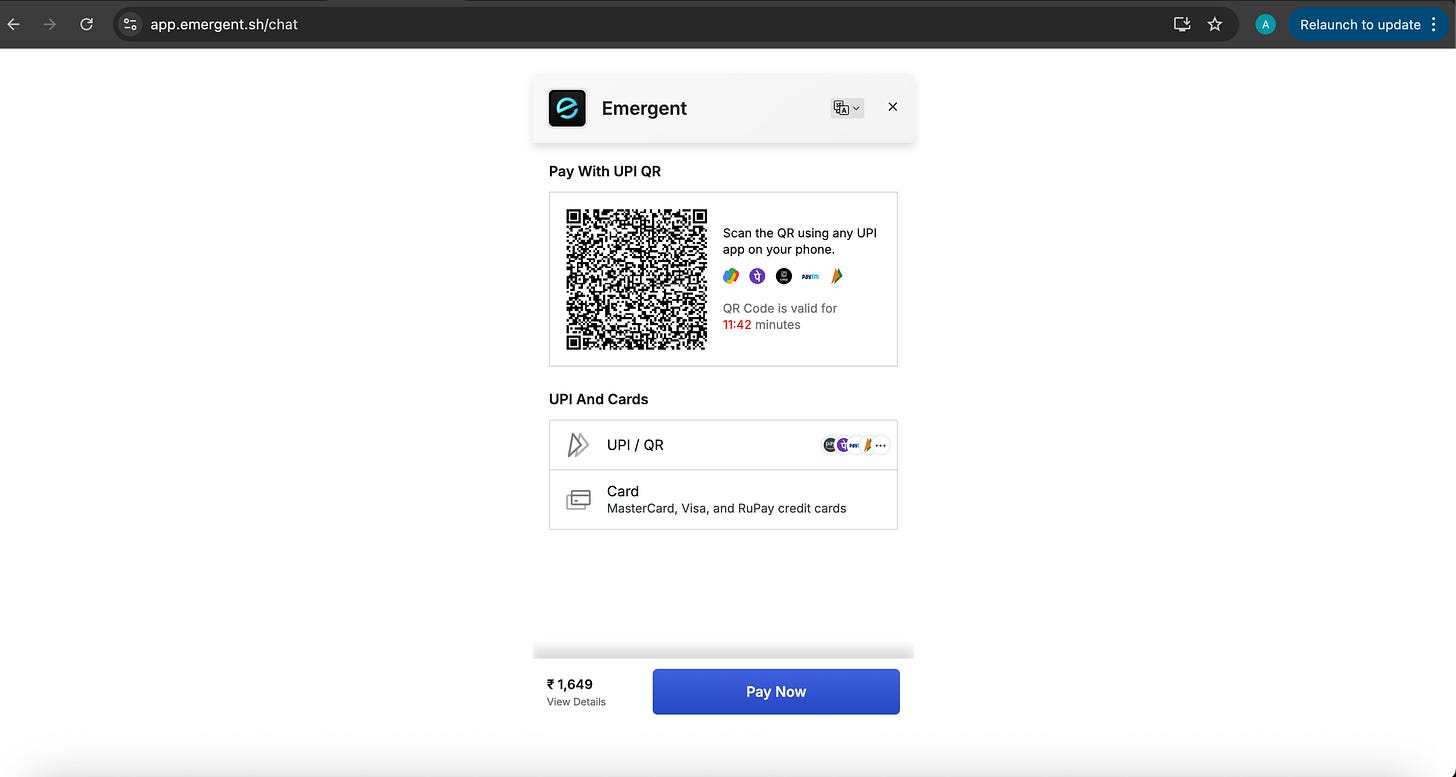Click Relaunch to update button

tap(1360, 24)
